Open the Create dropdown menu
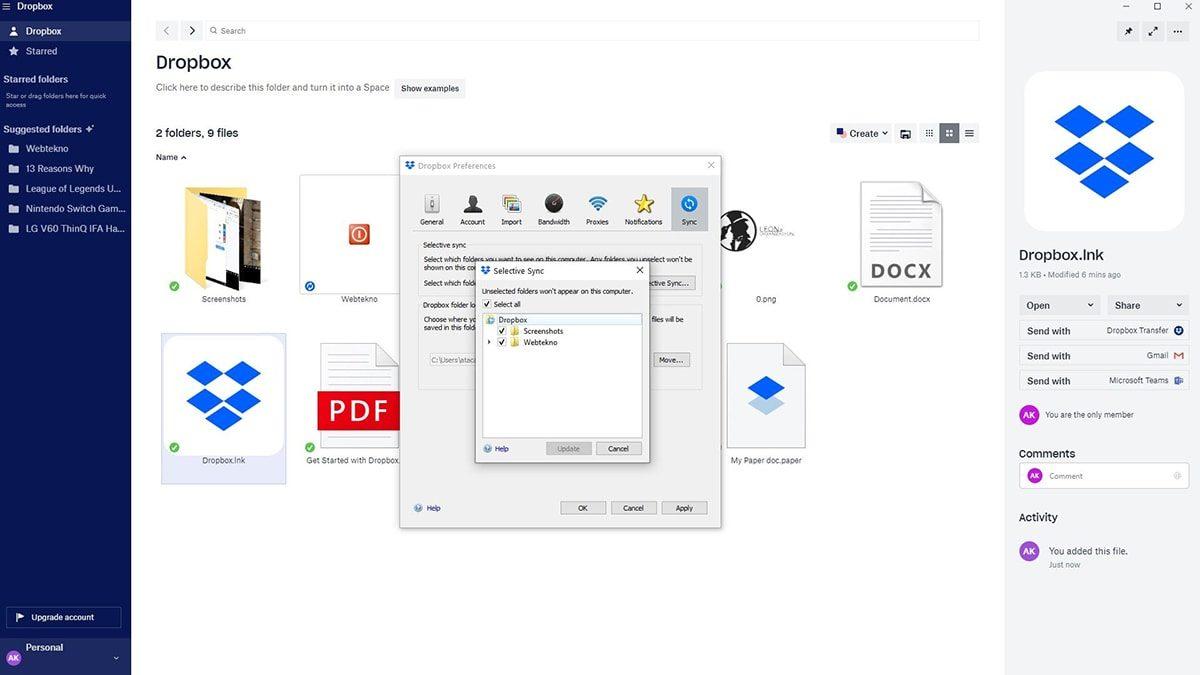Image resolution: width=1200 pixels, height=675 pixels. click(x=861, y=132)
